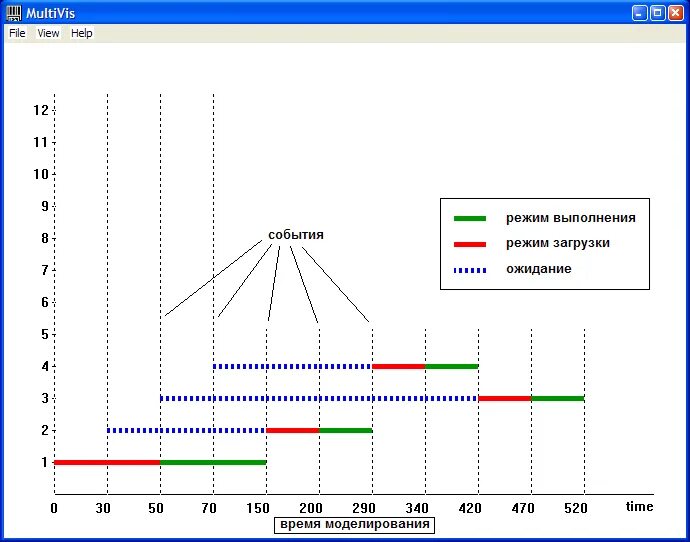Open the Help menu
Viewport: 690px width, 542px height.
(x=81, y=33)
